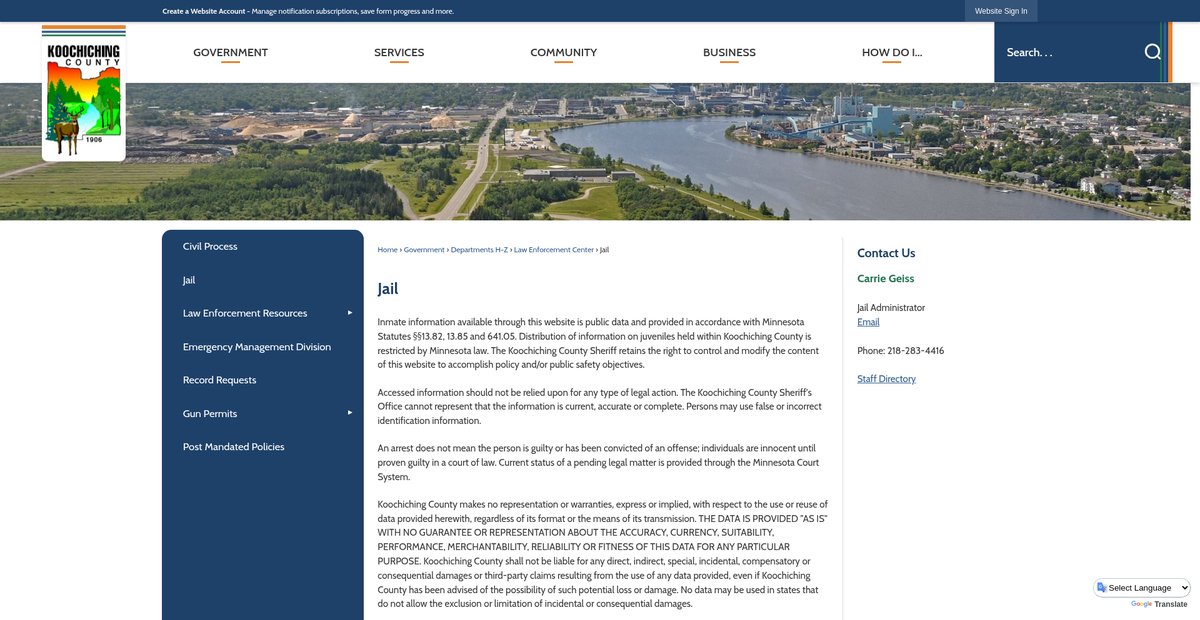
Task: Click the jail administrator Email link
Action: tap(868, 322)
